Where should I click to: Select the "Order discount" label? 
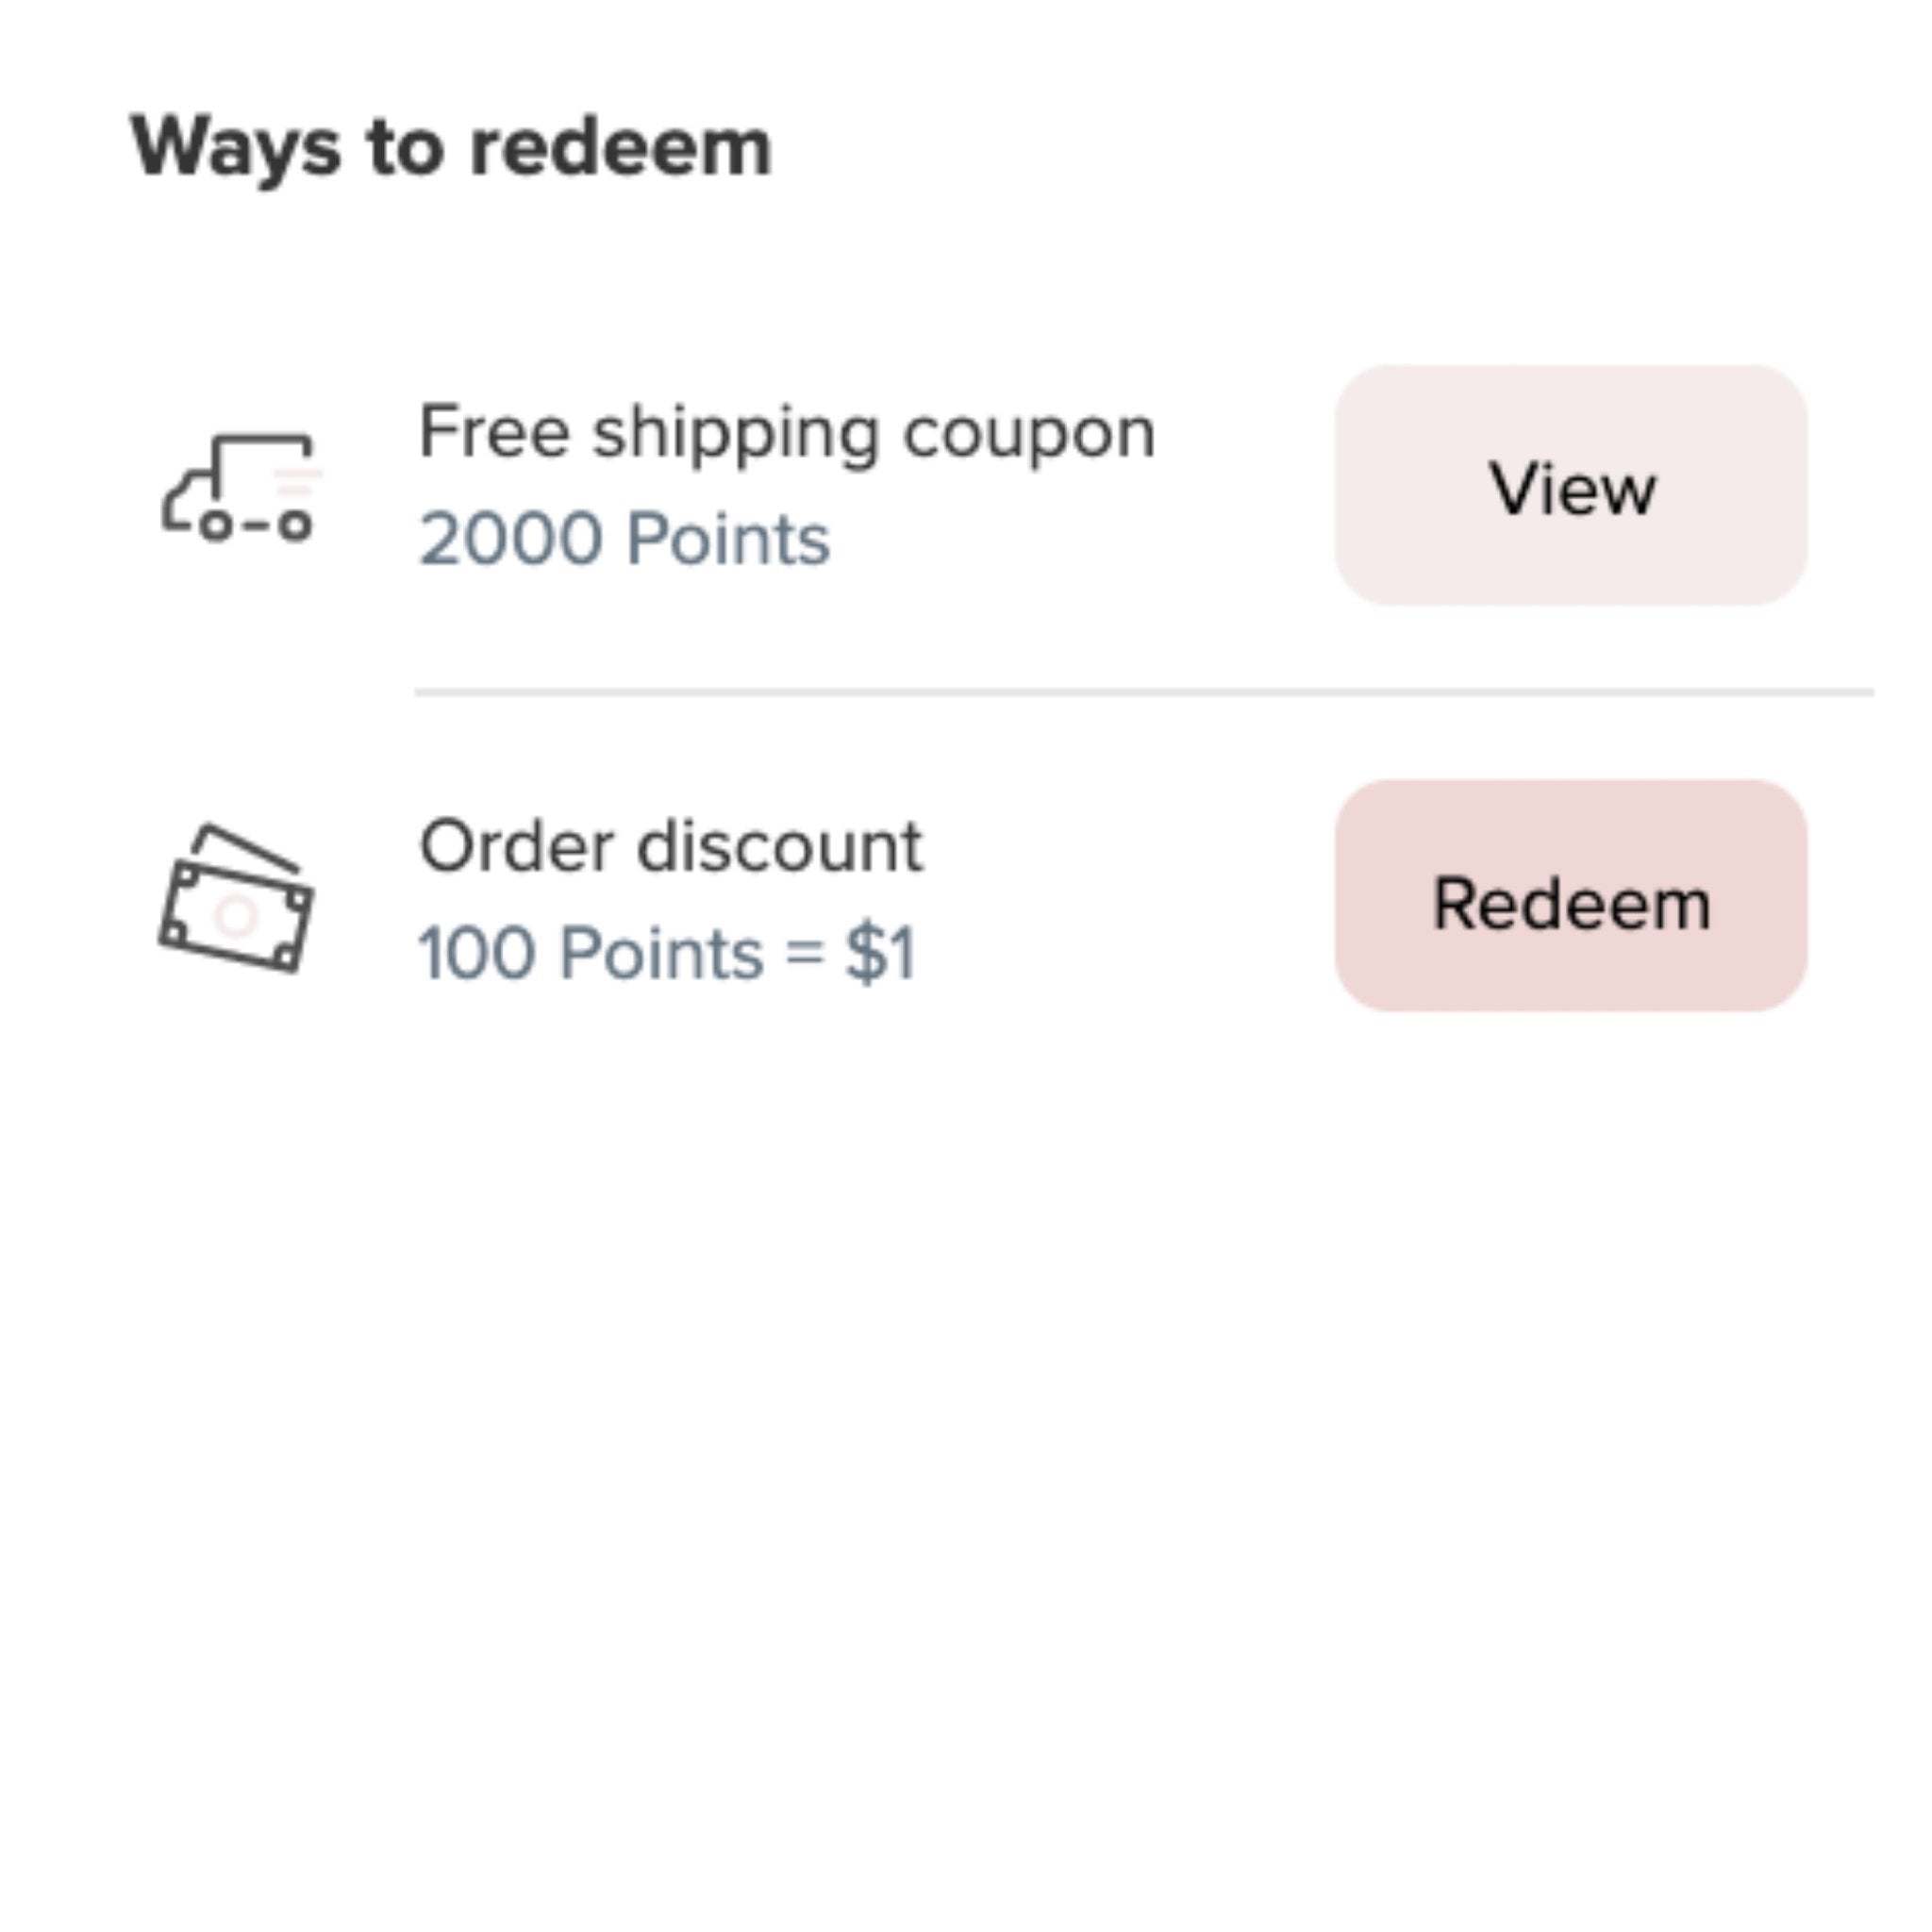click(670, 847)
